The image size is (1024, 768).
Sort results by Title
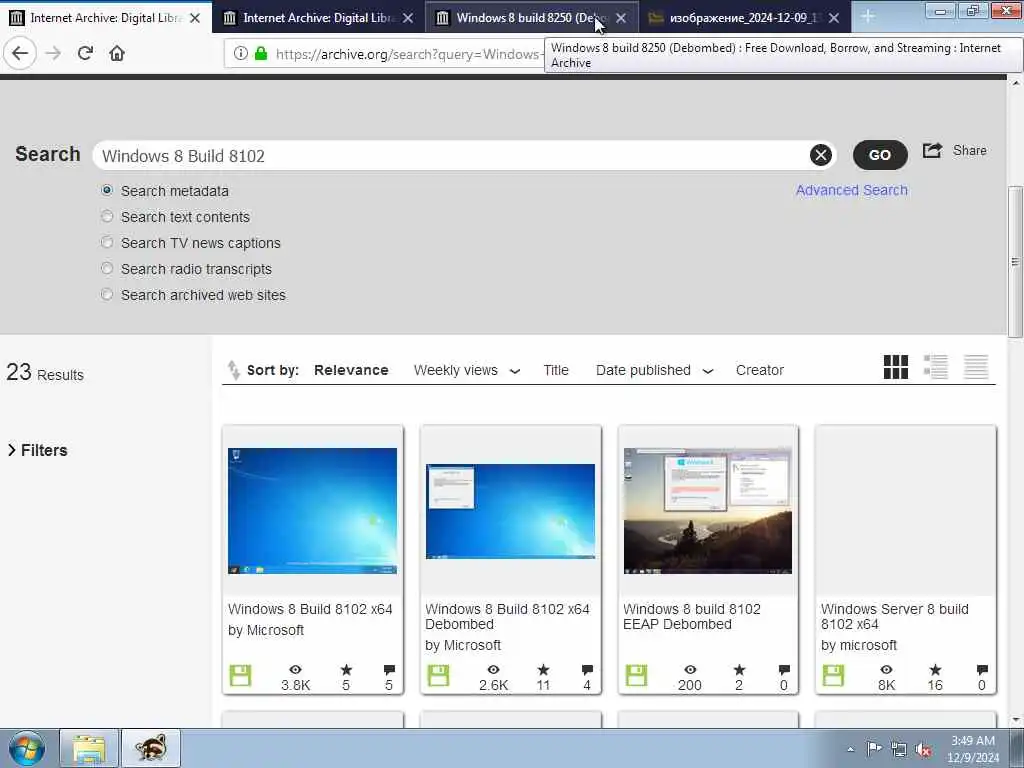[x=556, y=370]
